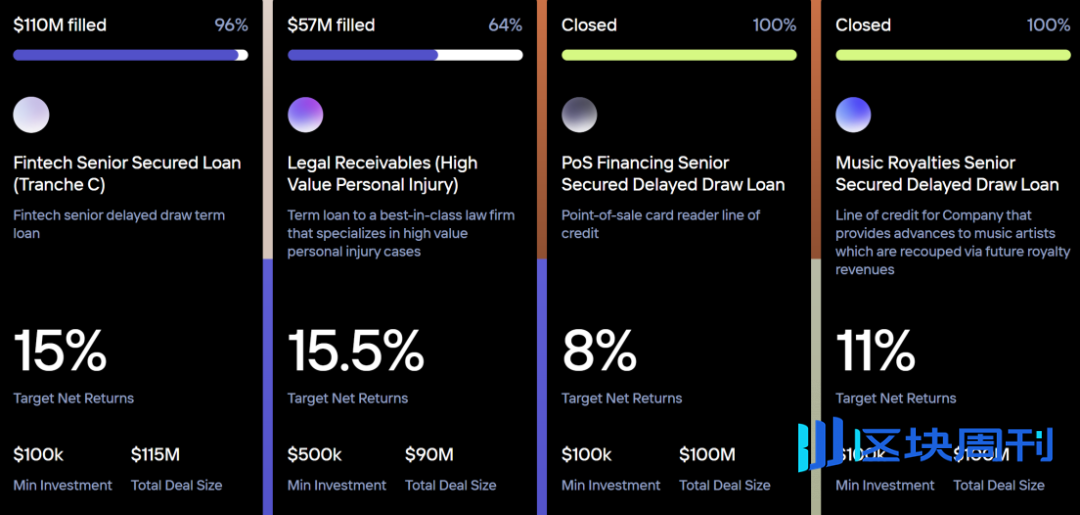Open Legal Receivables (High Value Personal Injury) title
This screenshot has width=1080, height=515.
click(382, 174)
